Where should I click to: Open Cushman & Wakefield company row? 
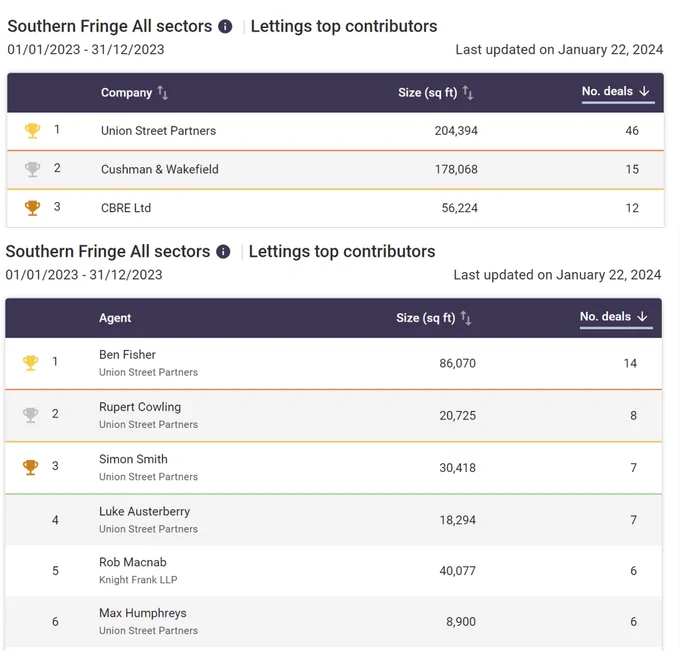pyautogui.click(x=335, y=170)
